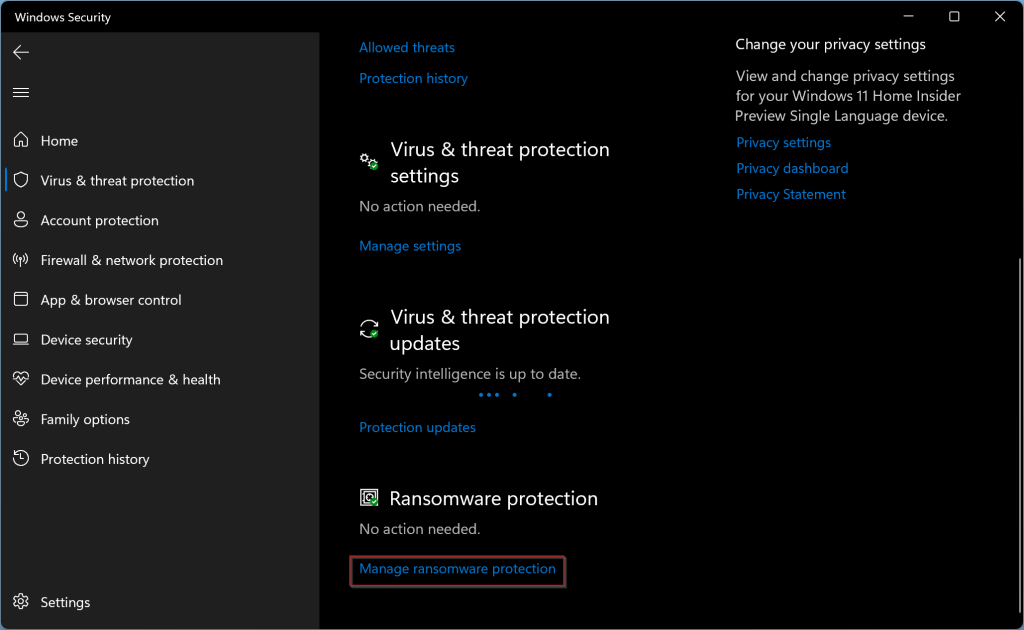Click the protection updates refresh icon

click(x=369, y=328)
